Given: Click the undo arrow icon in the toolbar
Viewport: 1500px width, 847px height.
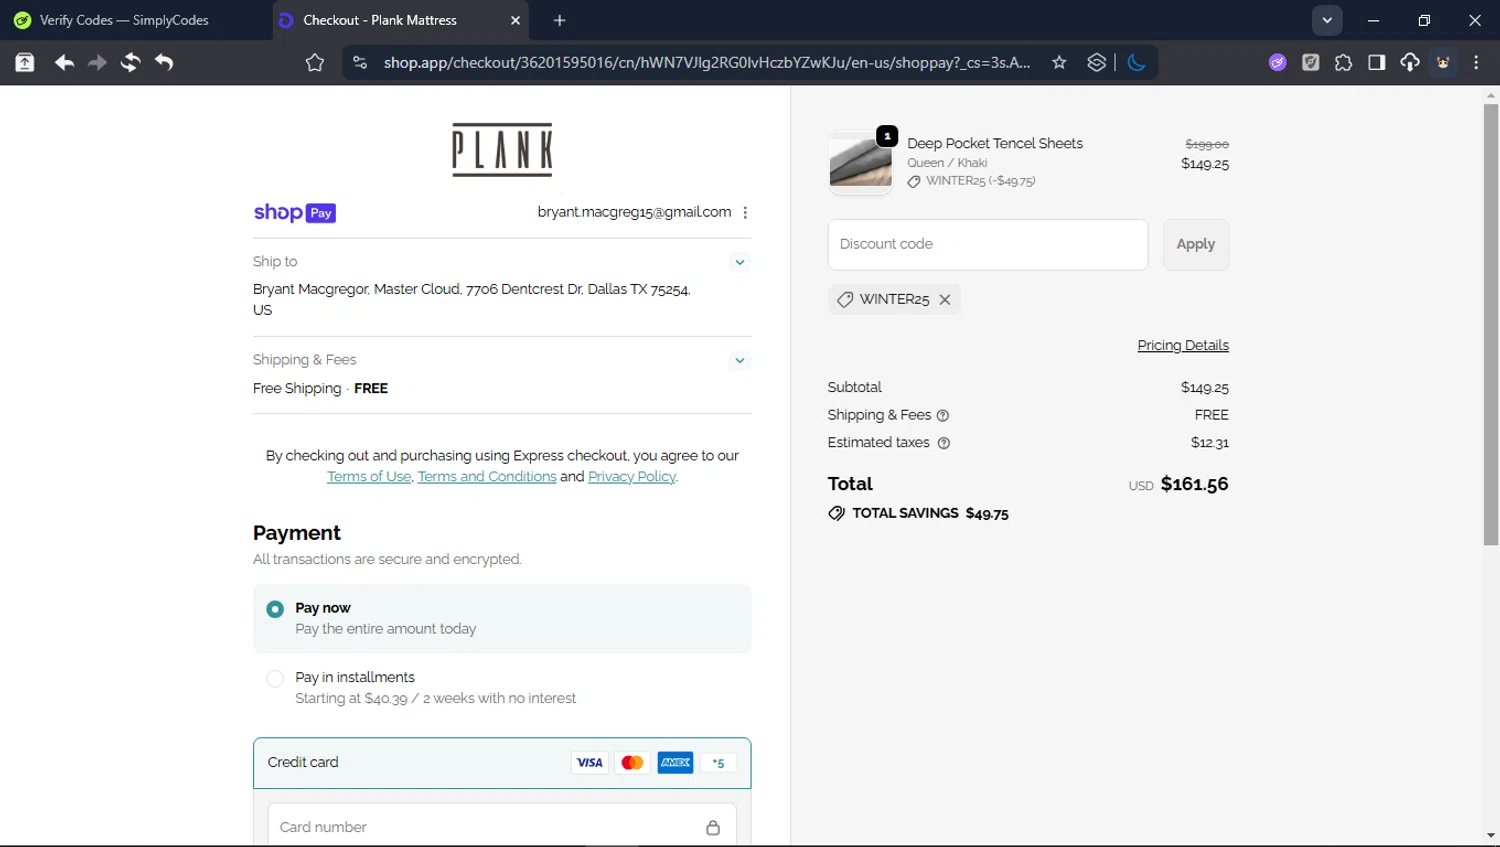Looking at the screenshot, I should [164, 62].
